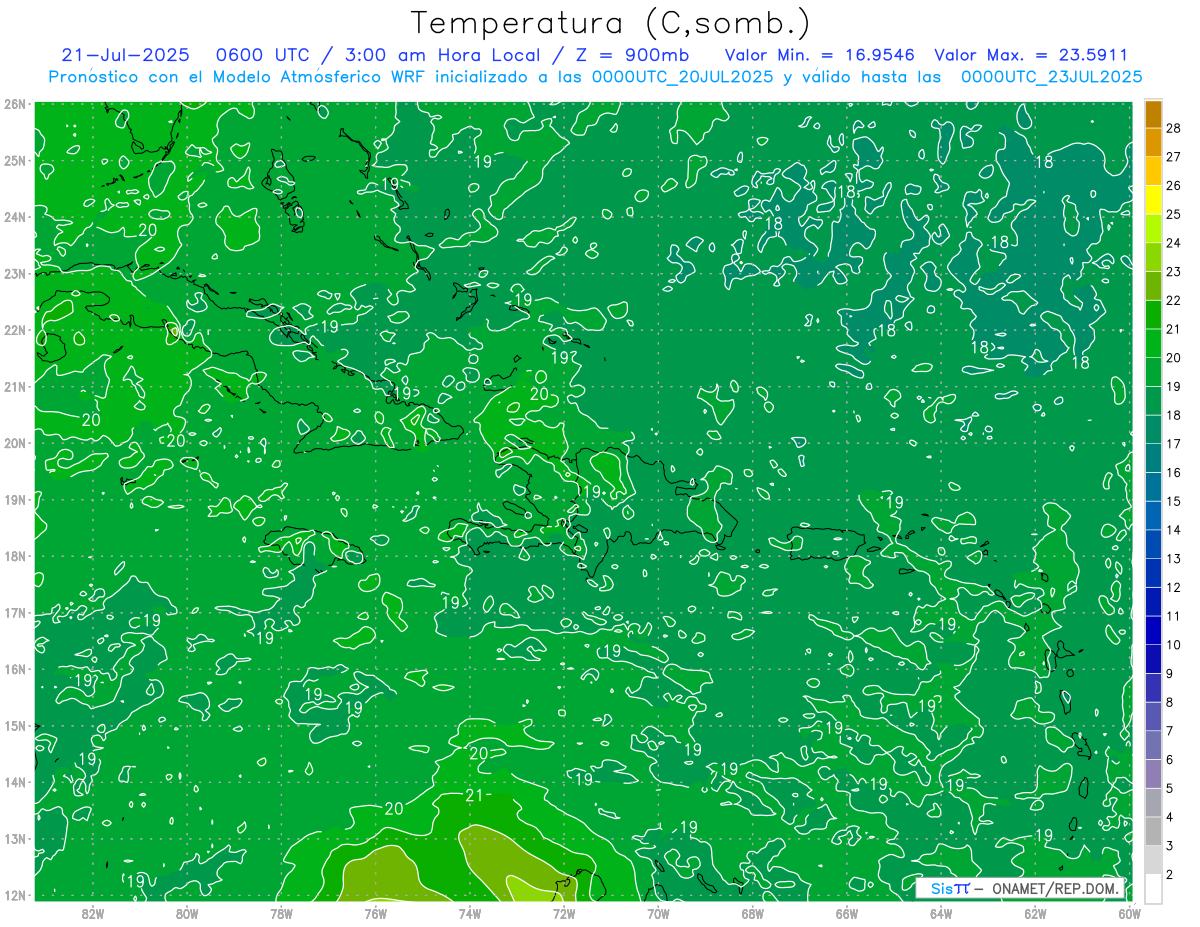Click the '64W' longitude axis label
The image size is (1200, 927).
pos(941,913)
